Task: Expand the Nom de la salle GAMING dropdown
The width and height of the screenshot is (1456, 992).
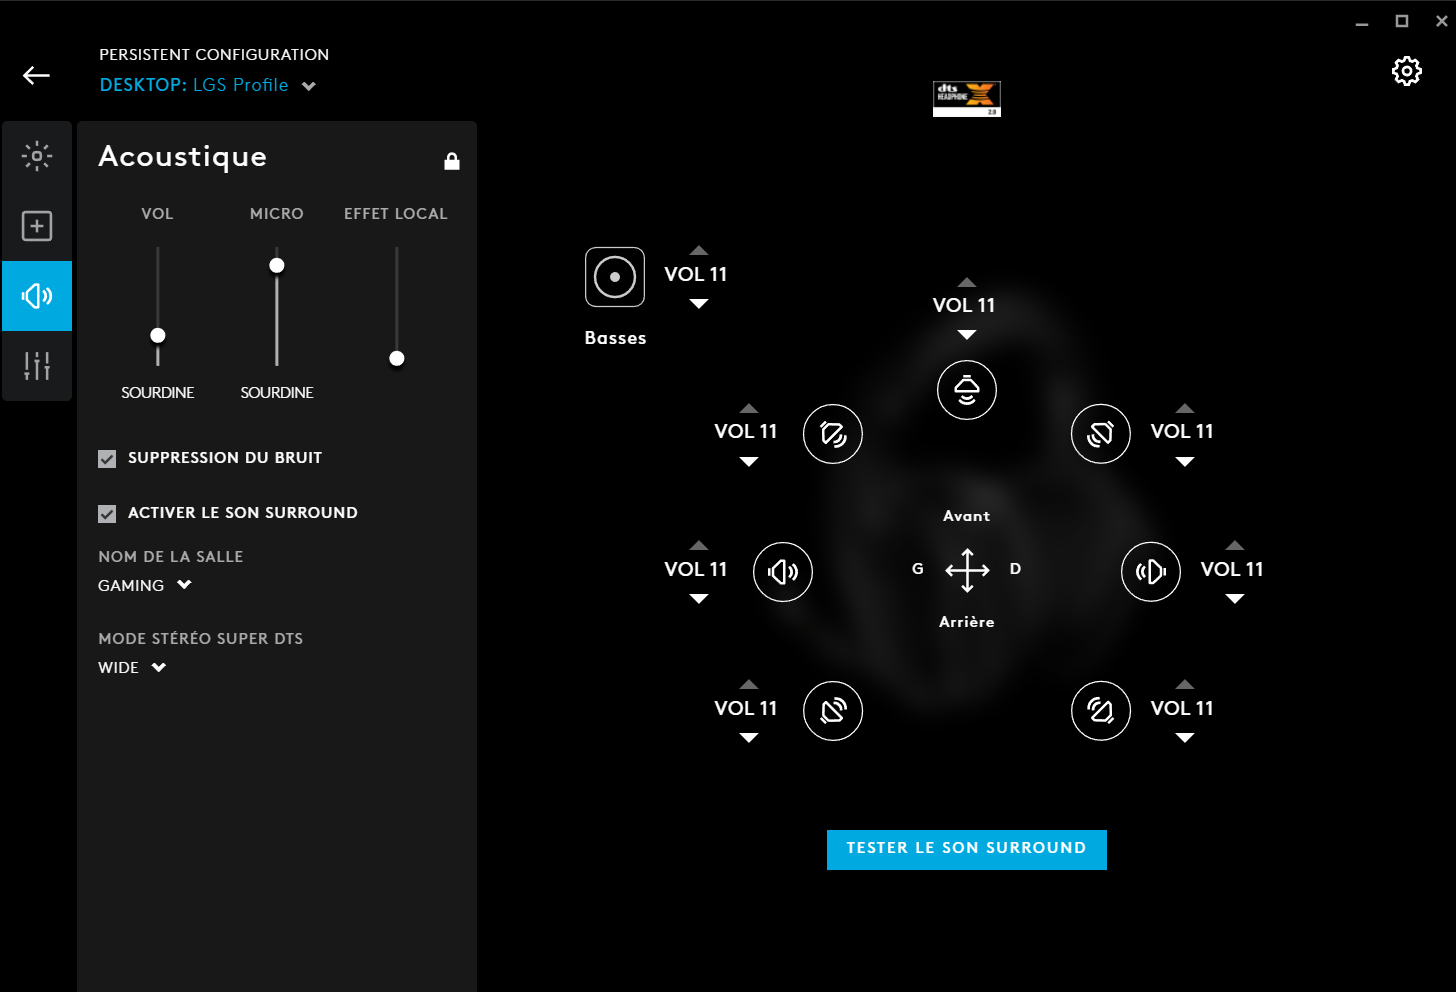Action: tap(145, 586)
